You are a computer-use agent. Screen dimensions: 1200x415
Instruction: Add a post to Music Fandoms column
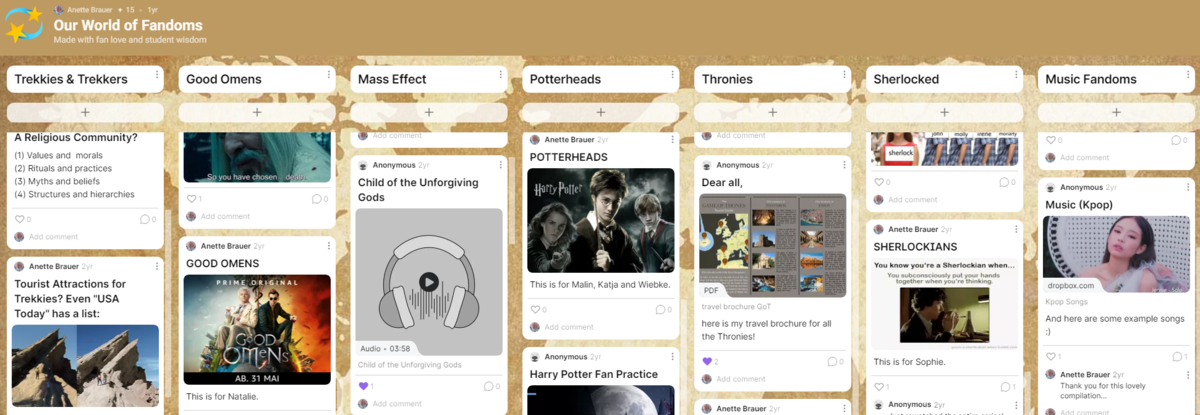(x=1116, y=113)
